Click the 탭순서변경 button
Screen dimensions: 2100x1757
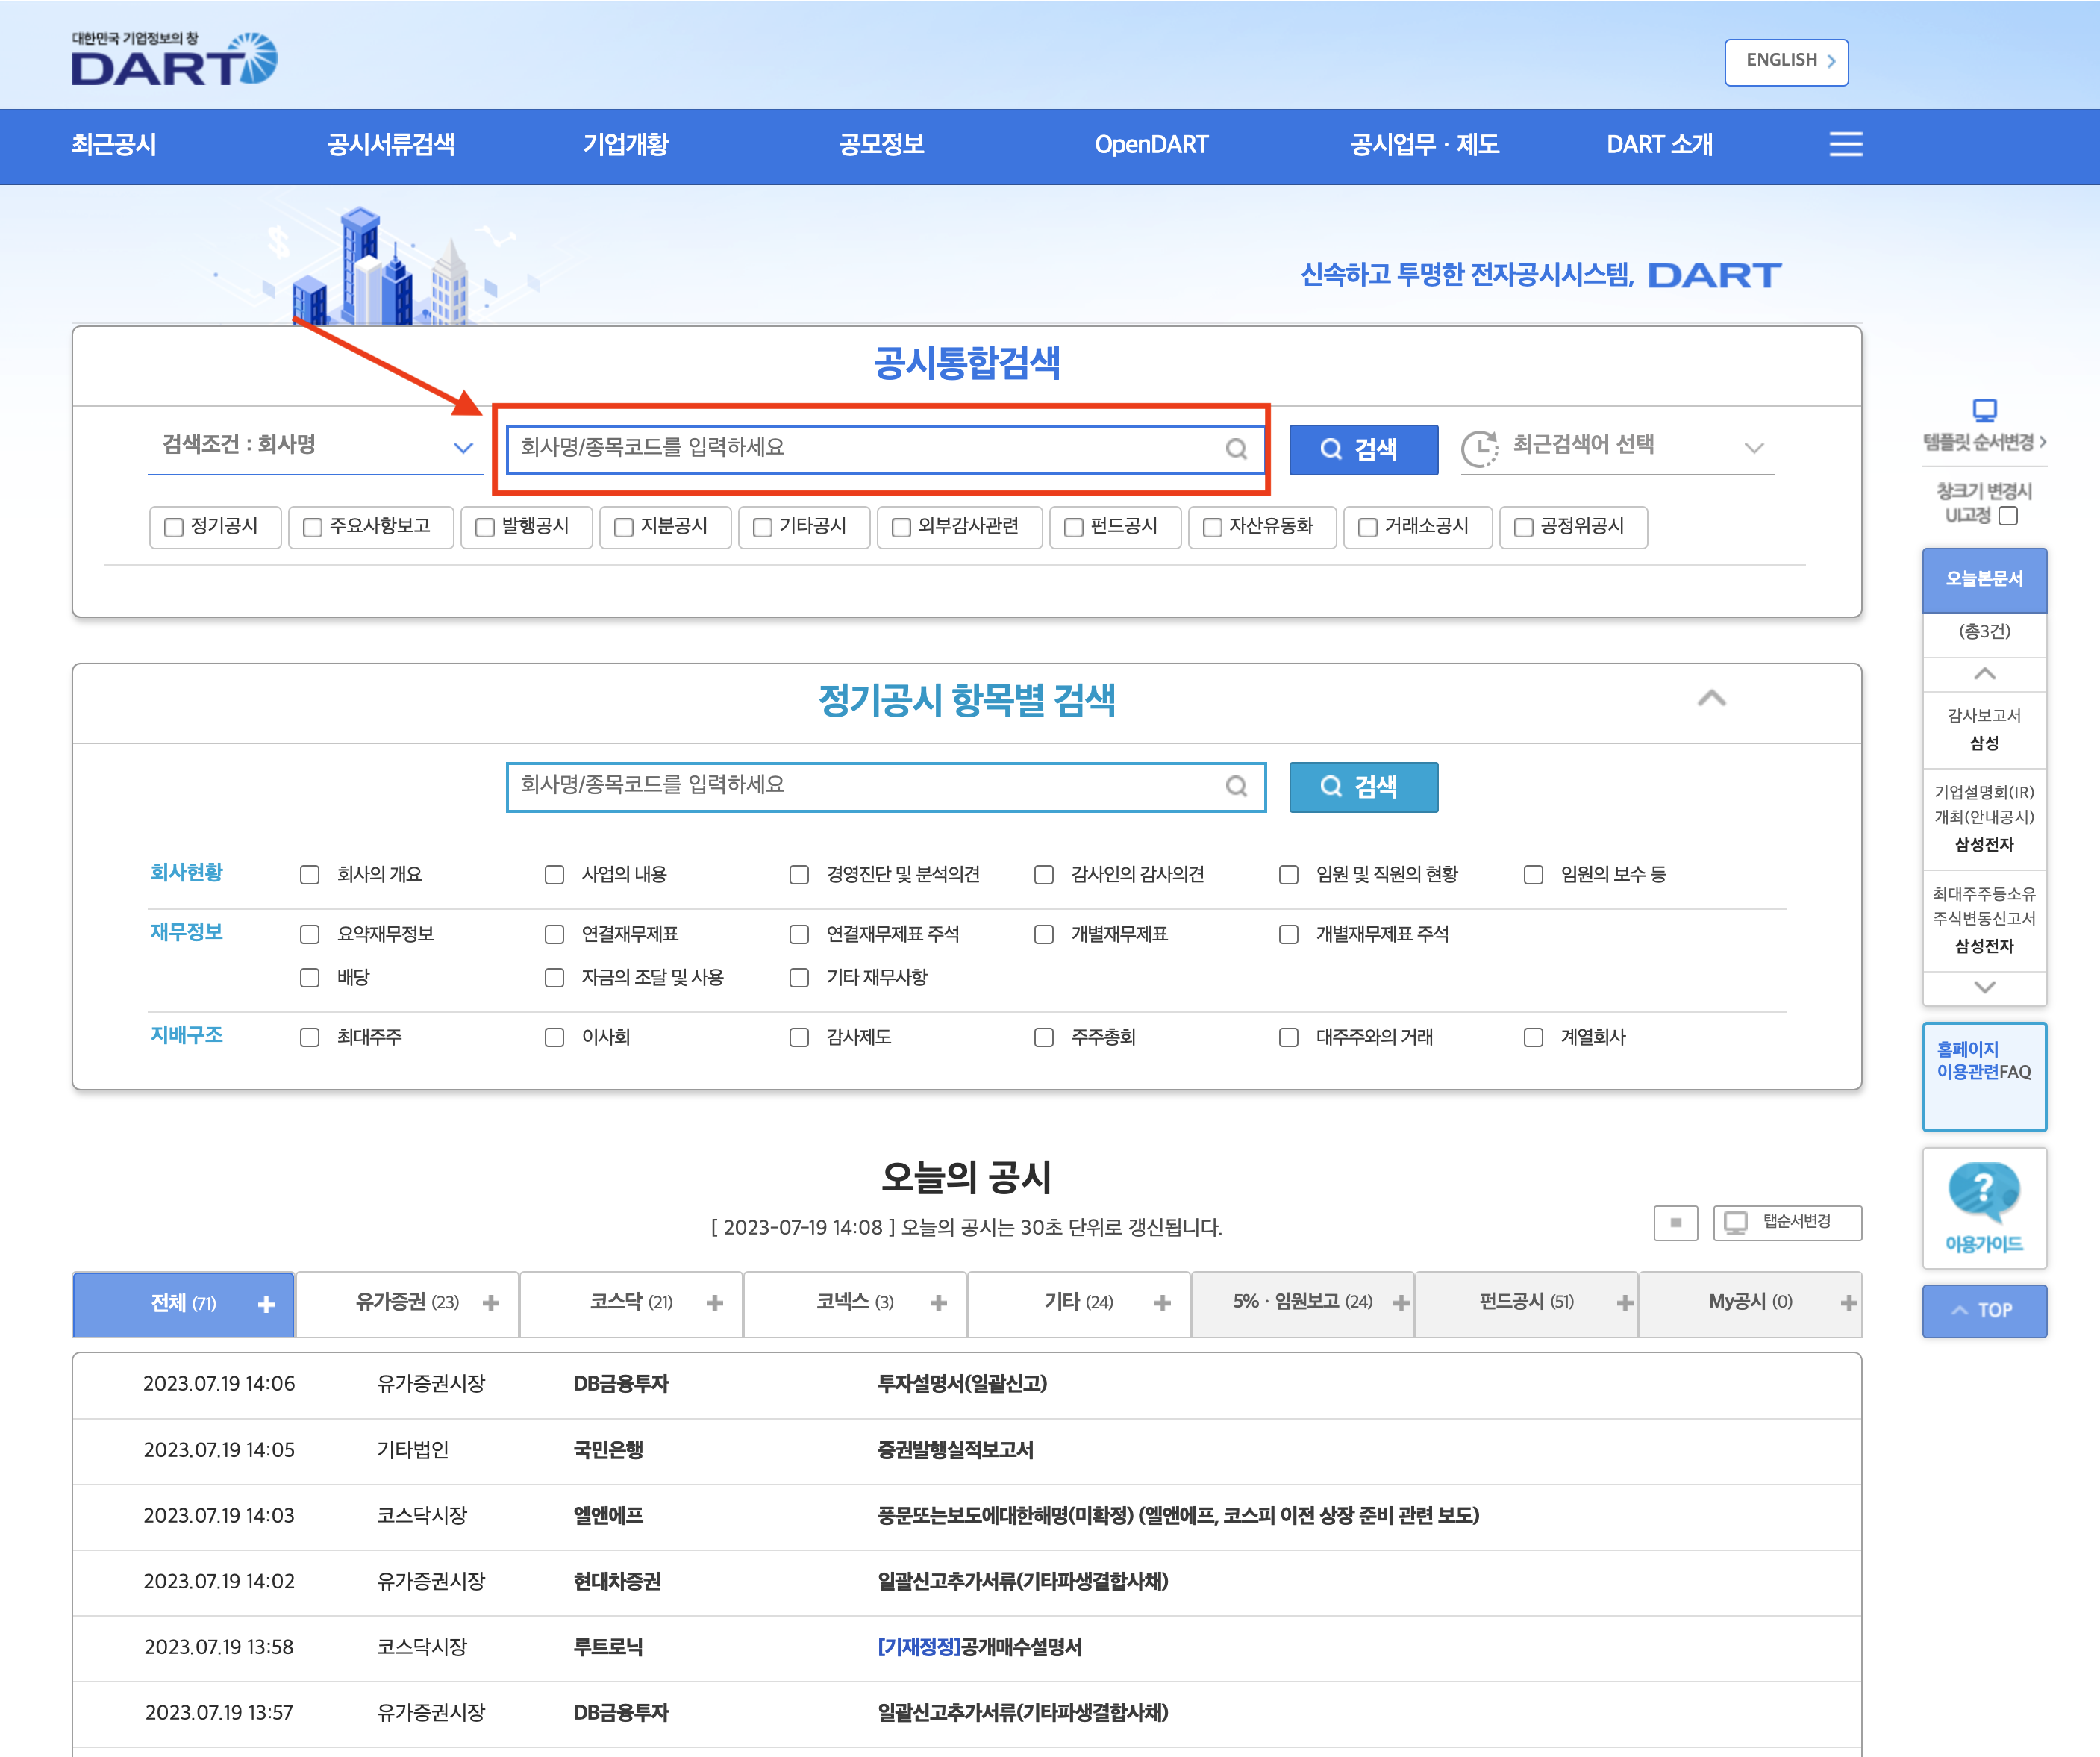[1787, 1222]
